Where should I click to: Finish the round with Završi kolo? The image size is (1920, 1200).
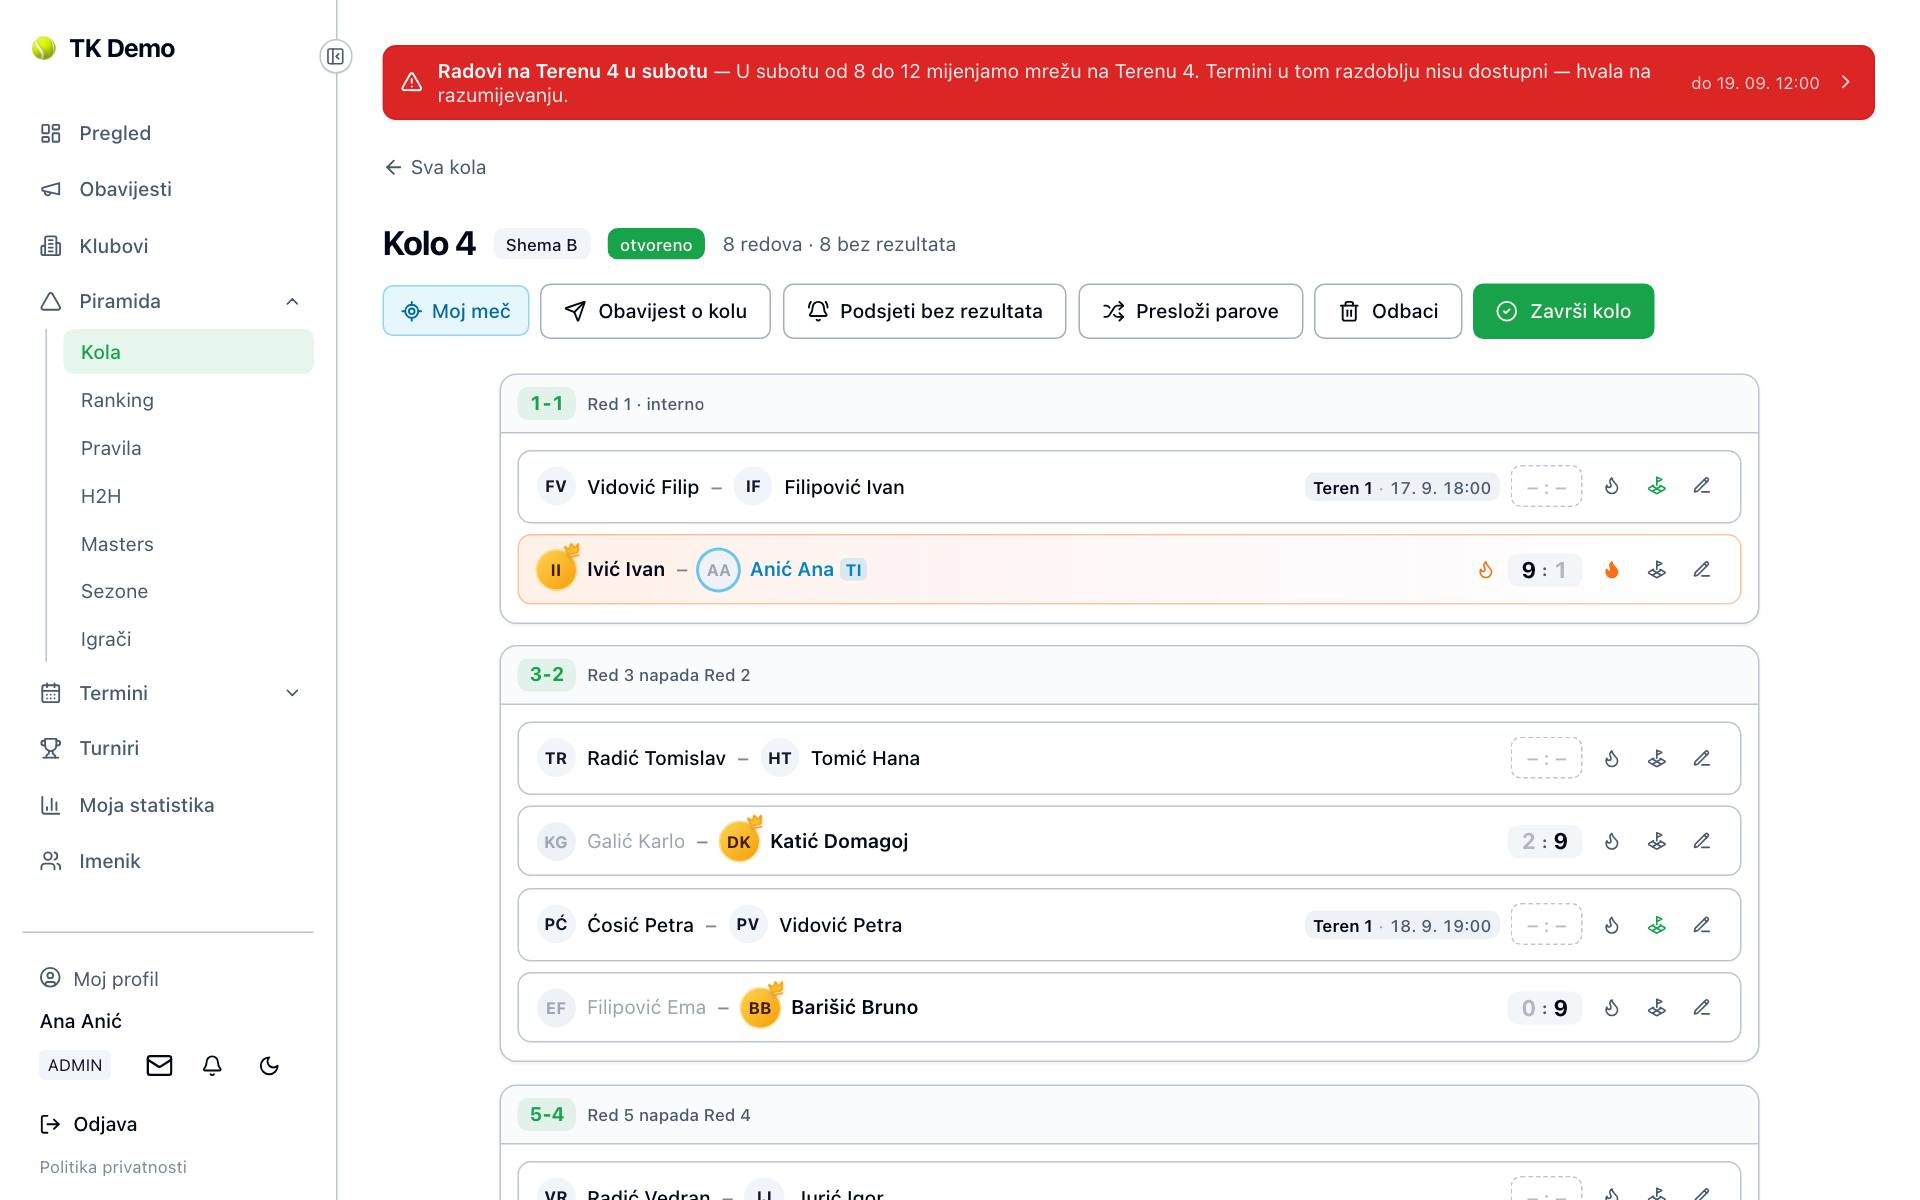(x=1564, y=311)
